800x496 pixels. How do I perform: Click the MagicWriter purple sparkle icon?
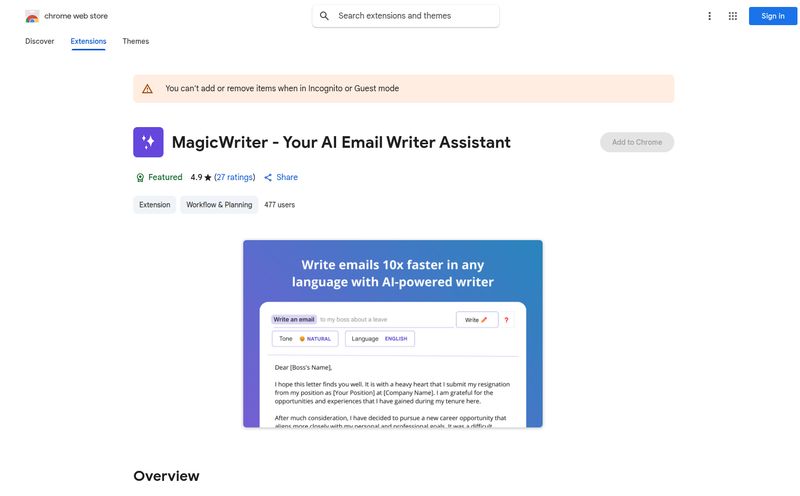[x=148, y=142]
